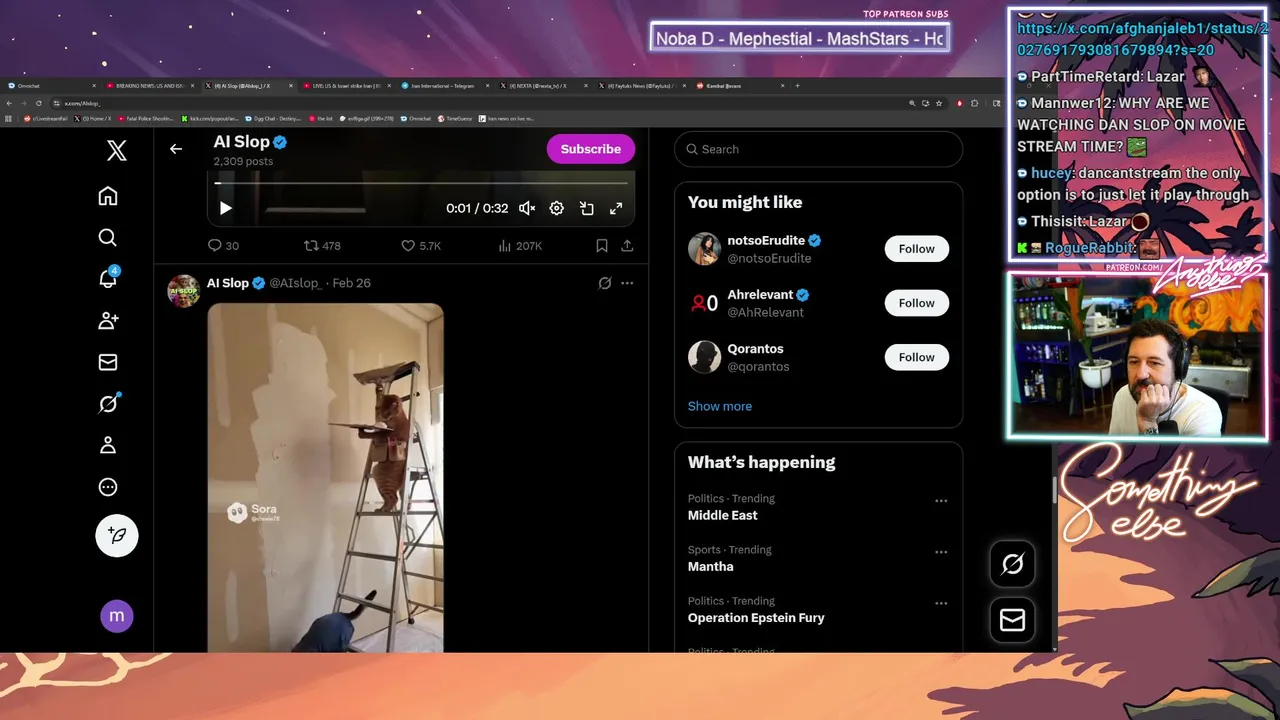Open notsoErudite profile name
Screen dimensions: 1280x720
(x=767, y=240)
